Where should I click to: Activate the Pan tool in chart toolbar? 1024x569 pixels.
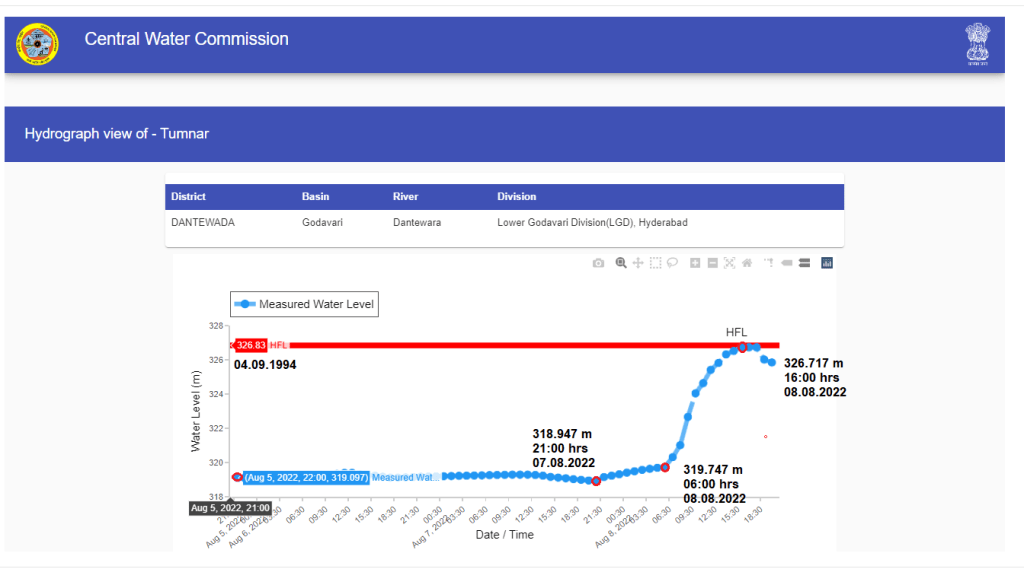click(638, 263)
